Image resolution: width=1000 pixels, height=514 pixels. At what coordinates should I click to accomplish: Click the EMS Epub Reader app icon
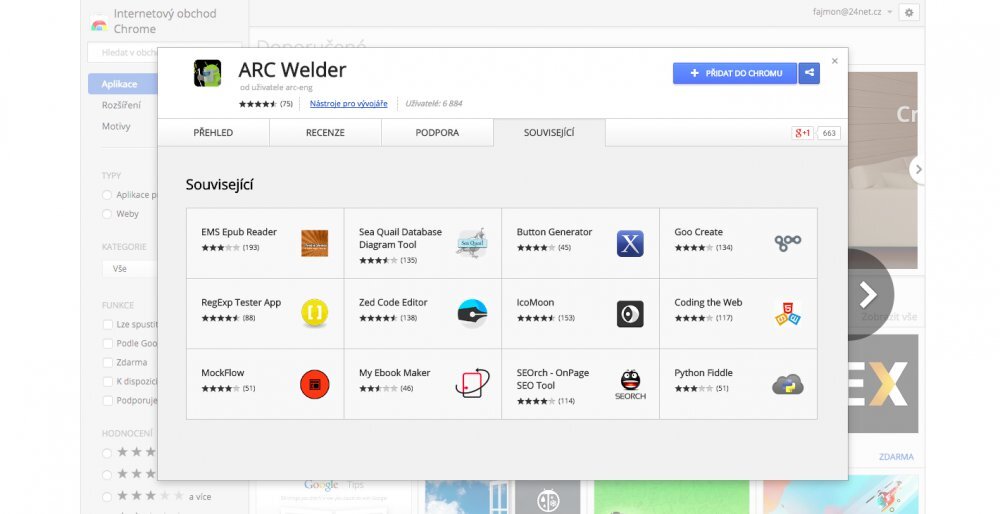314,243
